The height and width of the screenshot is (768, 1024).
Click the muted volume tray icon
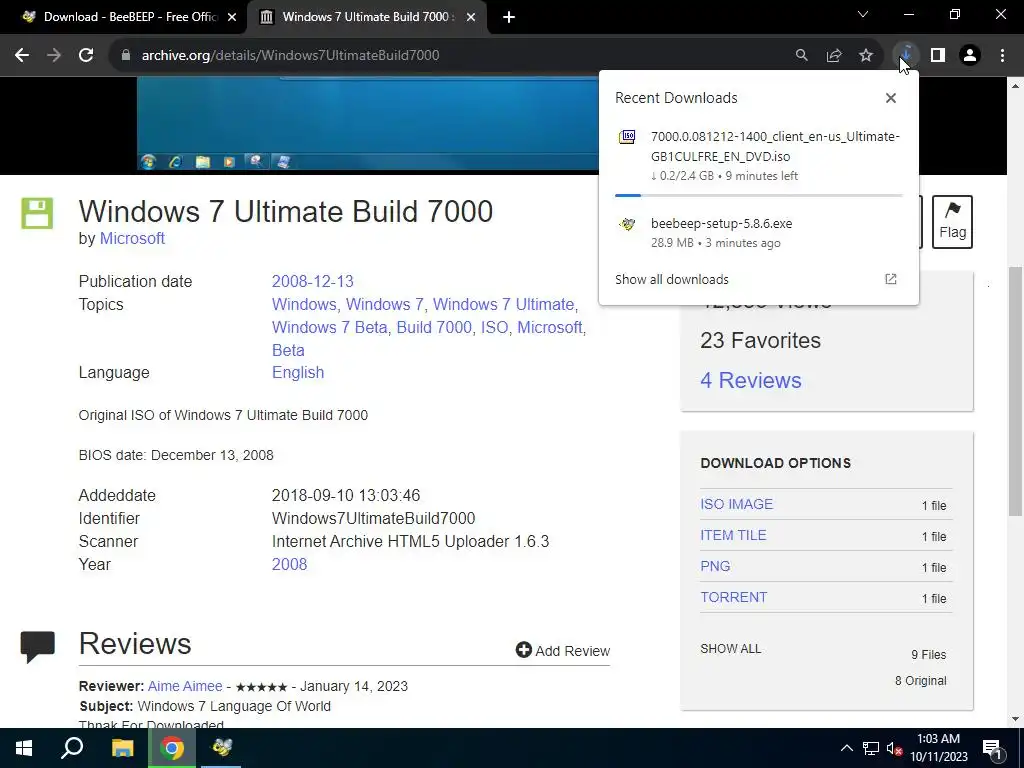click(894, 748)
